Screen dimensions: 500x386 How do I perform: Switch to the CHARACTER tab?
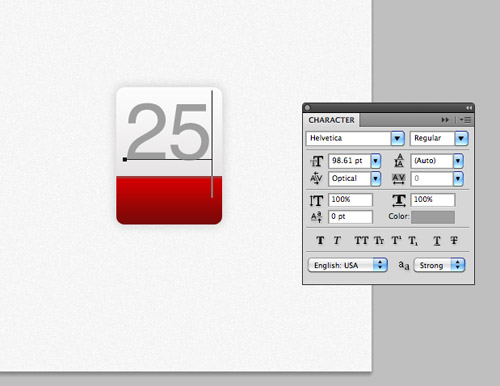pos(331,120)
